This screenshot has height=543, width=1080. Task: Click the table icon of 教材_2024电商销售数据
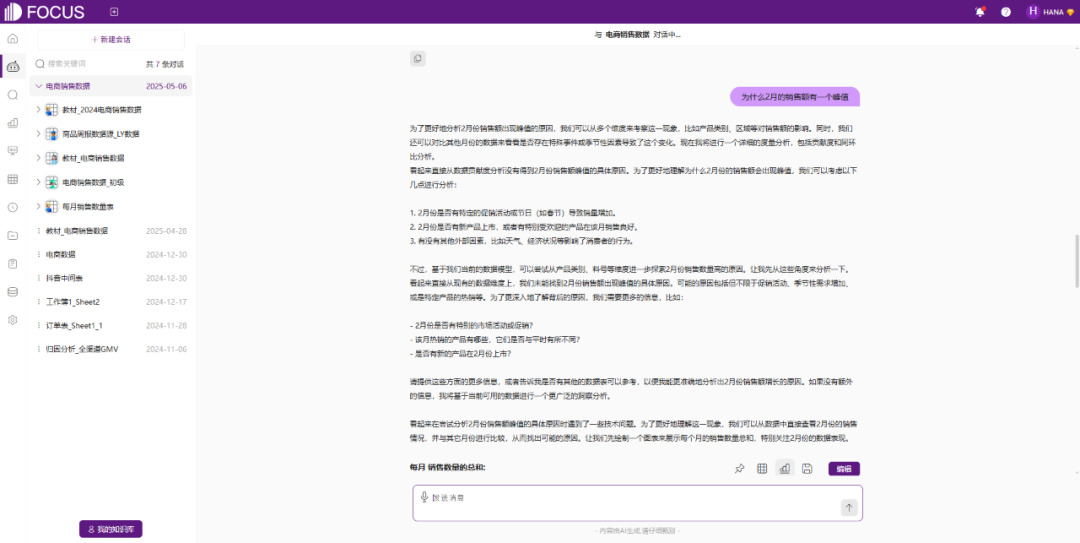point(52,110)
